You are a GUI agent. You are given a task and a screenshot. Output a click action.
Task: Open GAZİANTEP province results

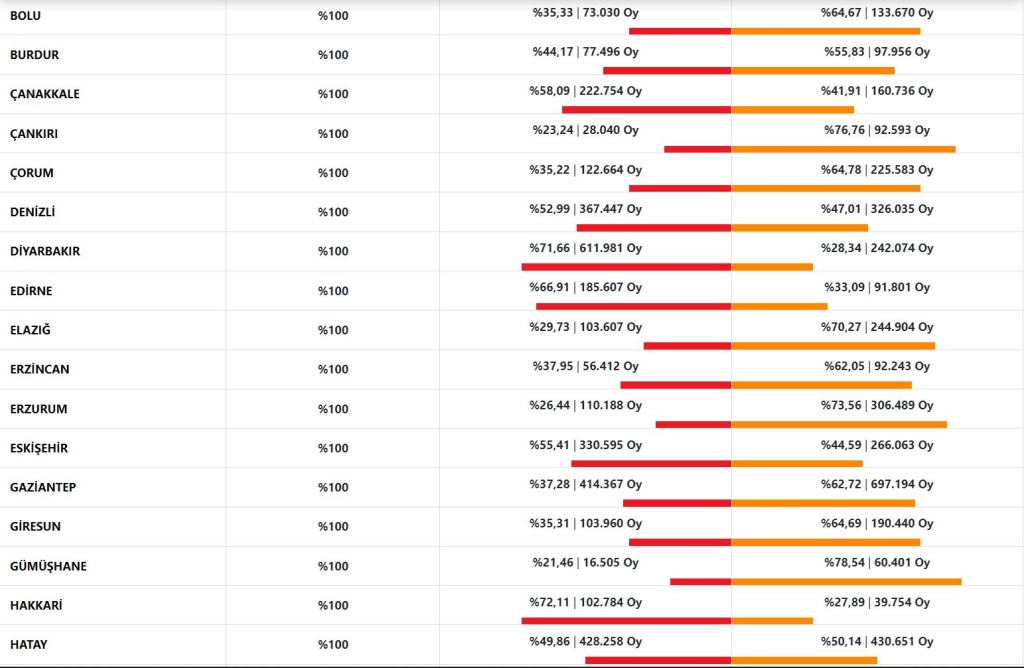pyautogui.click(x=43, y=487)
